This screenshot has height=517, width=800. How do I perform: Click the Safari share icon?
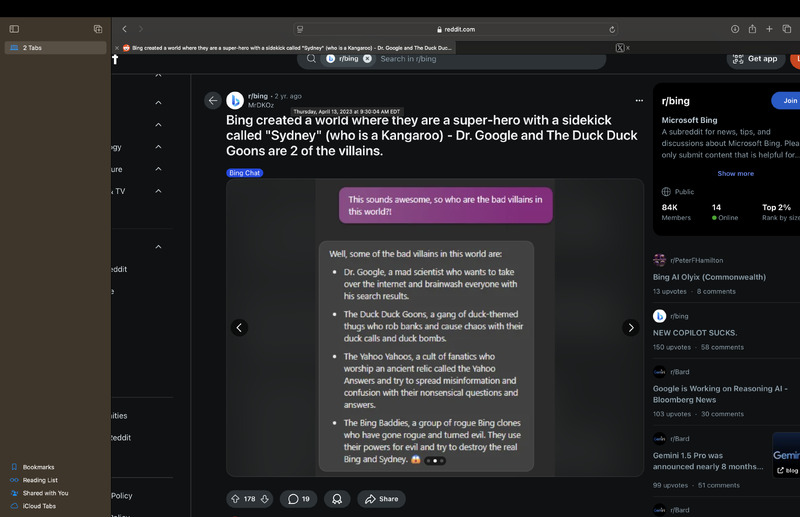(752, 29)
